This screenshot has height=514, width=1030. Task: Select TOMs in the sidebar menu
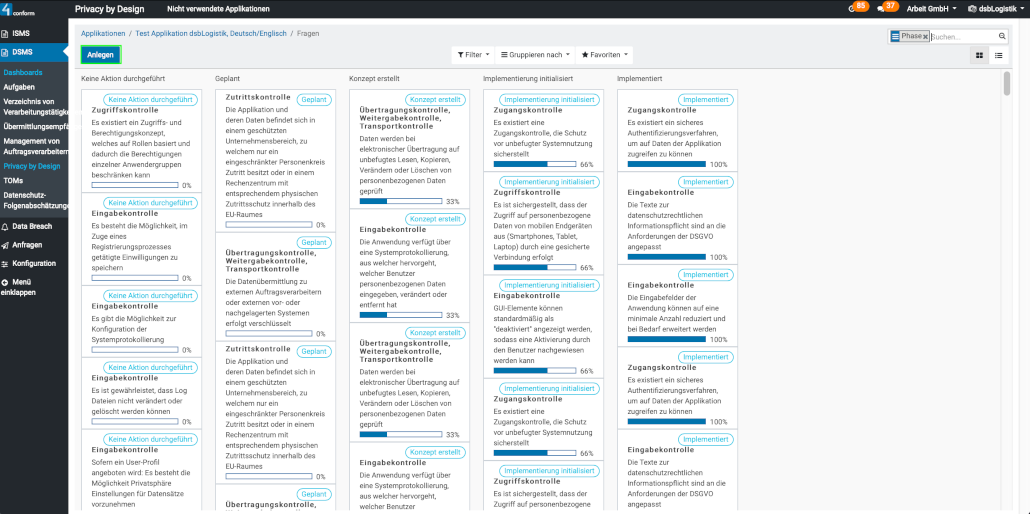click(x=13, y=181)
